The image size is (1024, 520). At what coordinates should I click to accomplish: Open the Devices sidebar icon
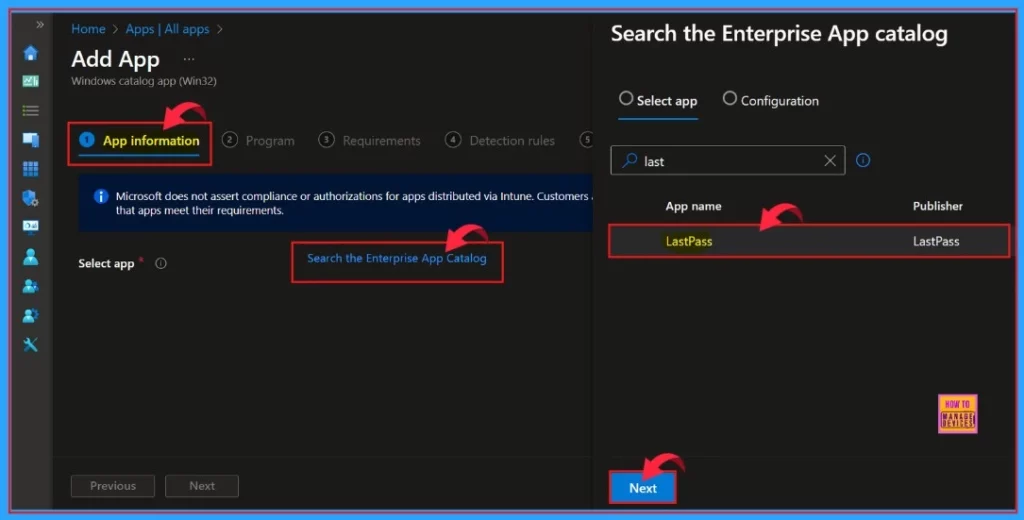point(30,139)
